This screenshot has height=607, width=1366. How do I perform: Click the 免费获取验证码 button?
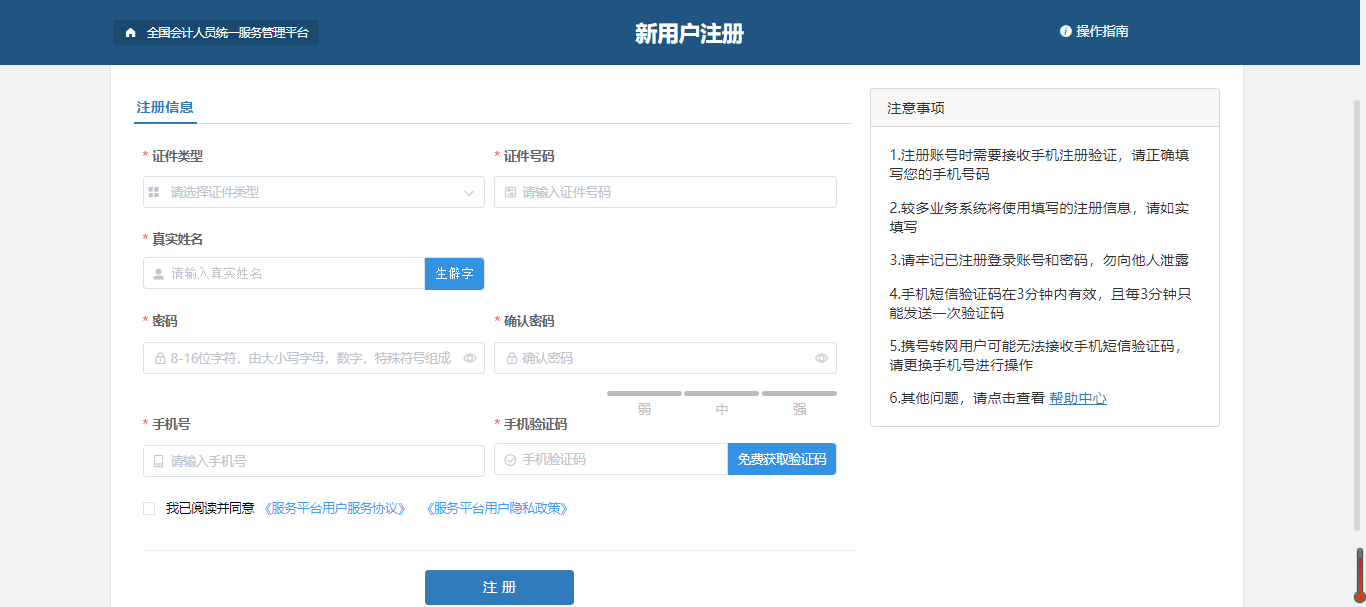(781, 460)
